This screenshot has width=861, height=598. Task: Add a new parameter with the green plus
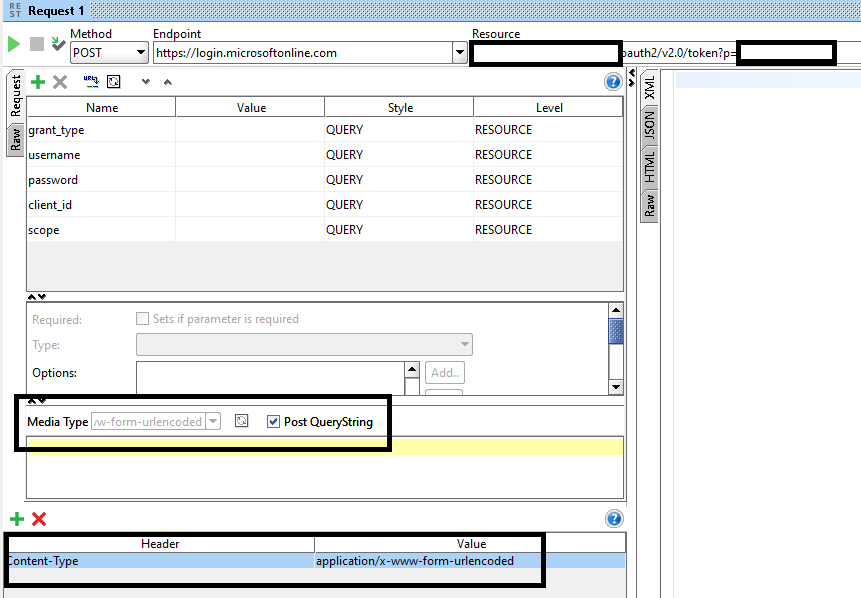point(38,82)
